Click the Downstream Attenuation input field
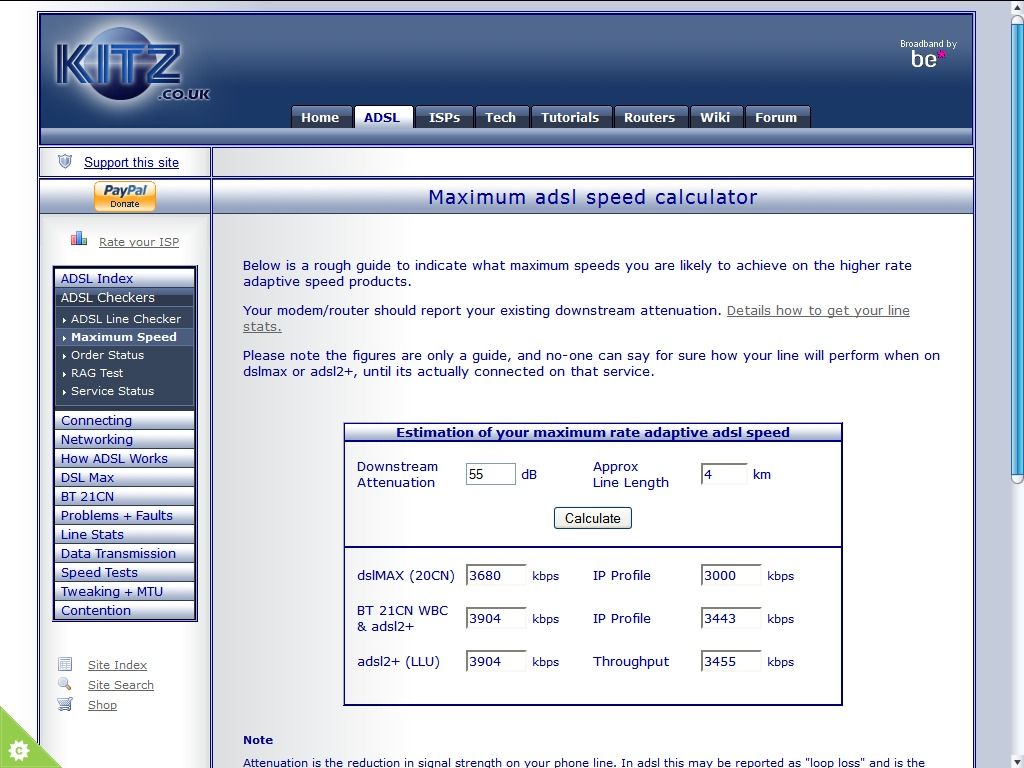Screen dimensions: 1024x768 (490, 474)
